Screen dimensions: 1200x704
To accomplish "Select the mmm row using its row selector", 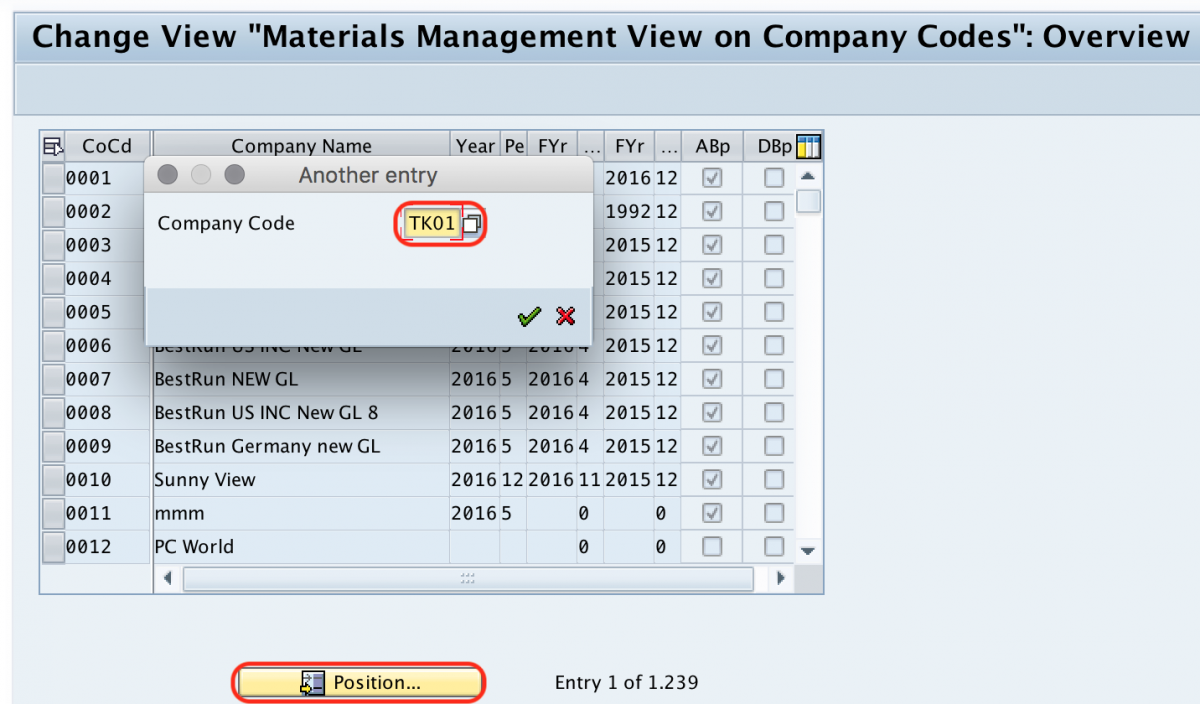I will 52,513.
